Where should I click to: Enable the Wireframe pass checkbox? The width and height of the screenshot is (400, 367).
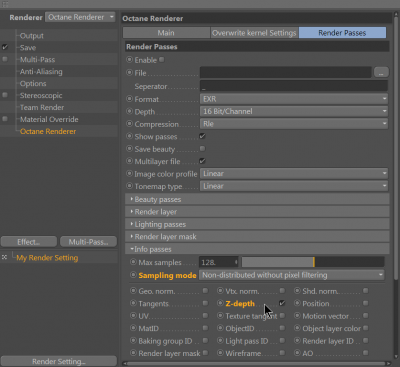point(282,353)
